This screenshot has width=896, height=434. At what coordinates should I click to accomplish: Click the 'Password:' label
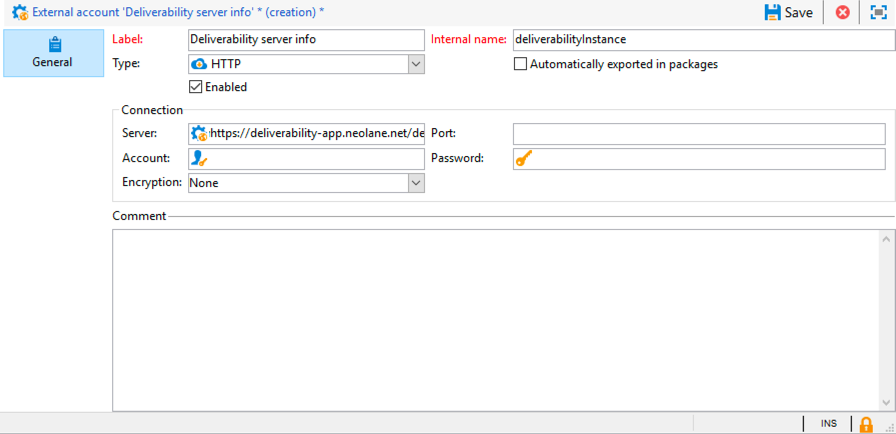(457, 158)
